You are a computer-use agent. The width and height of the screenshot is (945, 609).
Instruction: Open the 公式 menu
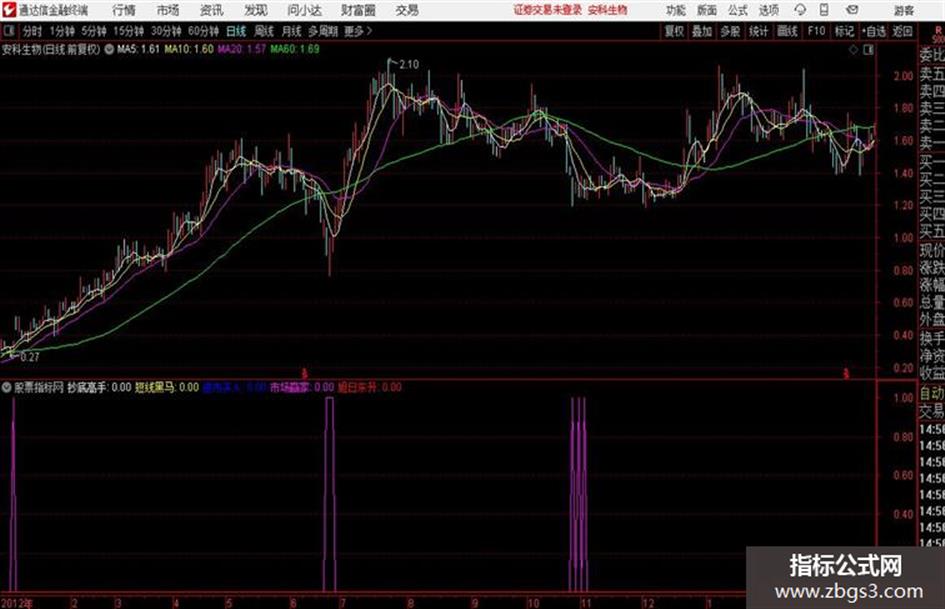click(x=738, y=10)
